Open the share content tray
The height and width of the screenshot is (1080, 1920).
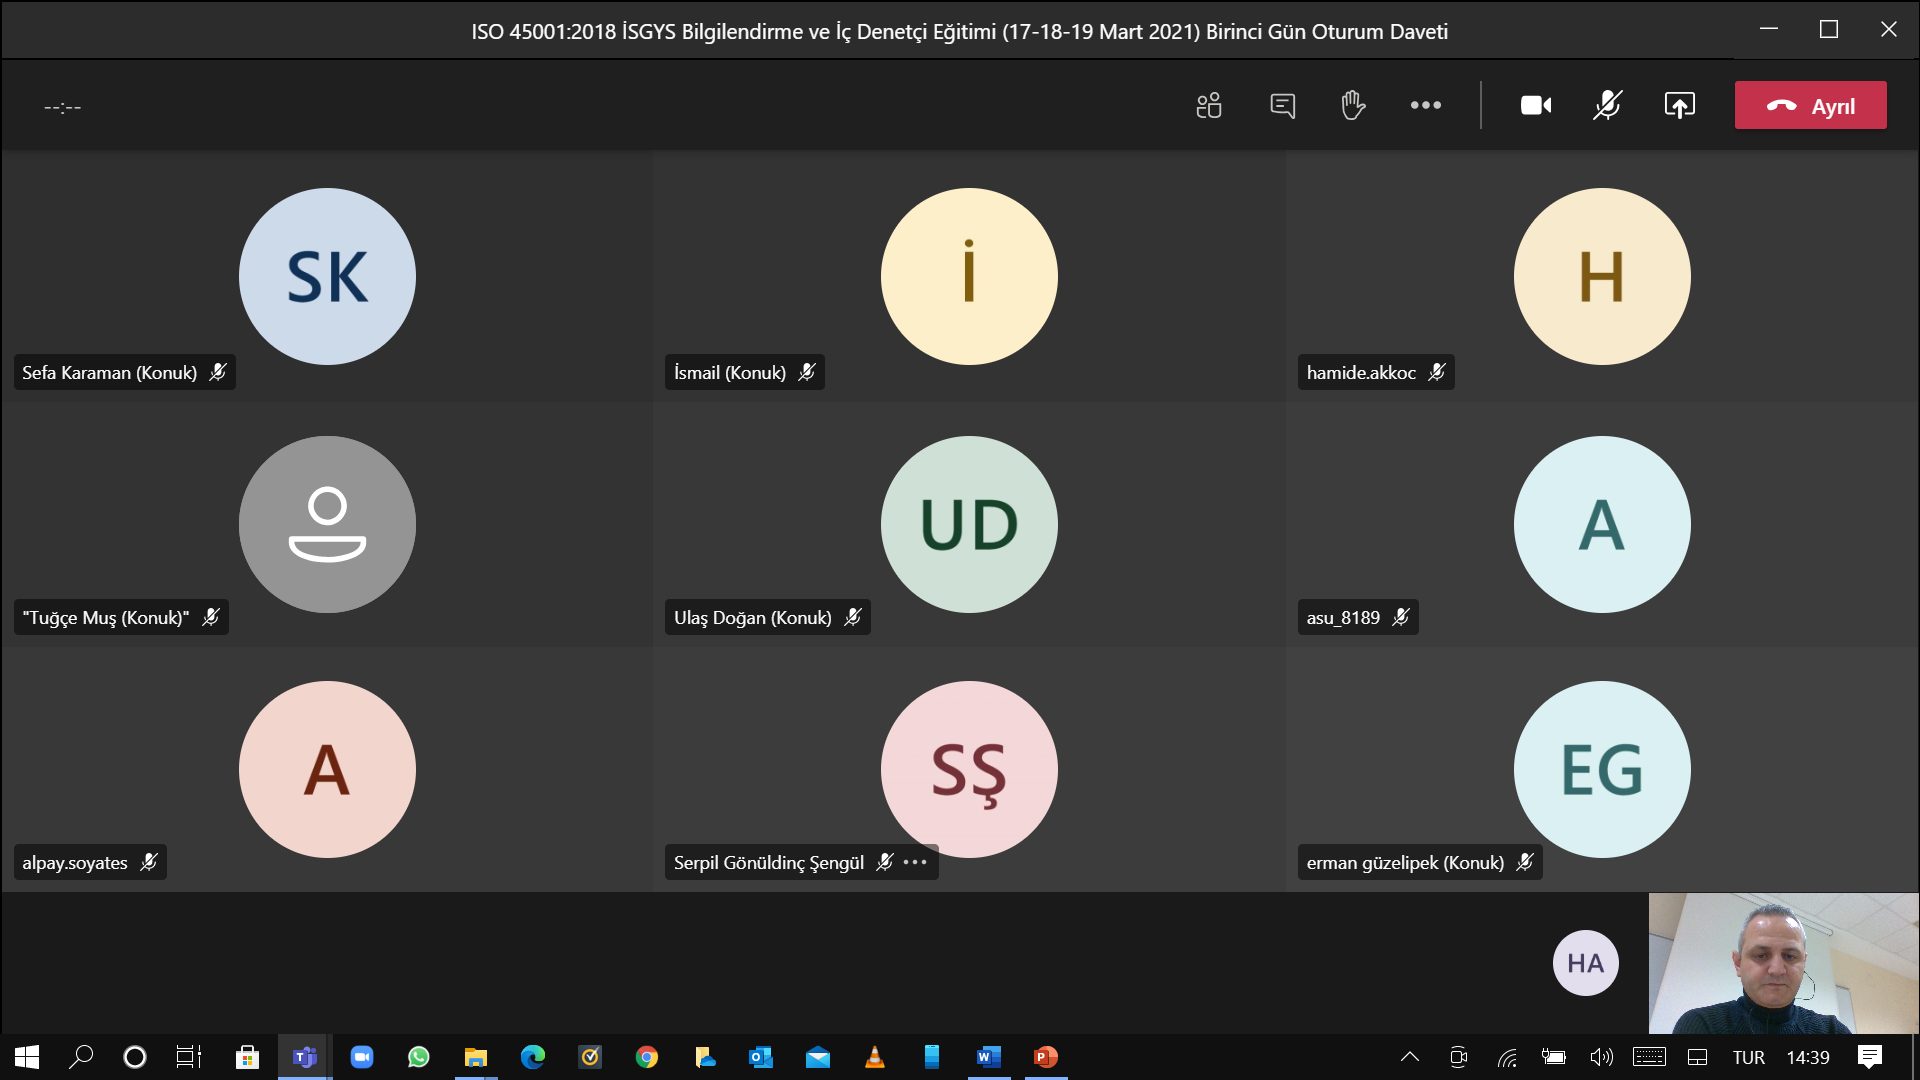tap(1679, 105)
